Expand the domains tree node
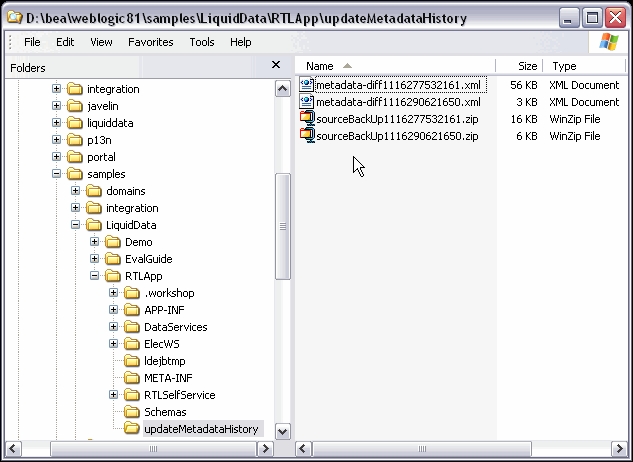This screenshot has height=462, width=633. [75, 191]
